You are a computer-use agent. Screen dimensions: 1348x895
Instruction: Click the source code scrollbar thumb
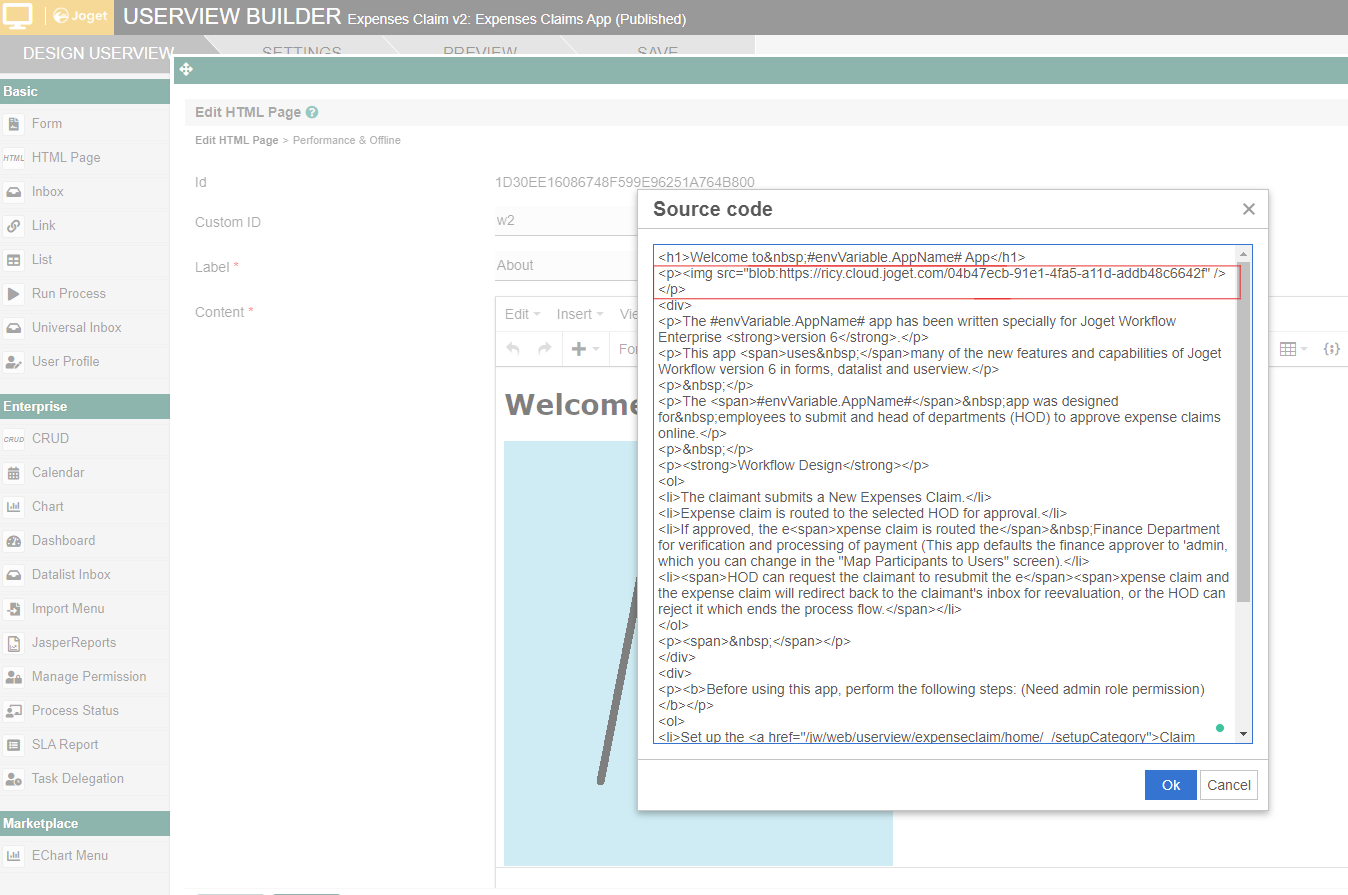1243,430
